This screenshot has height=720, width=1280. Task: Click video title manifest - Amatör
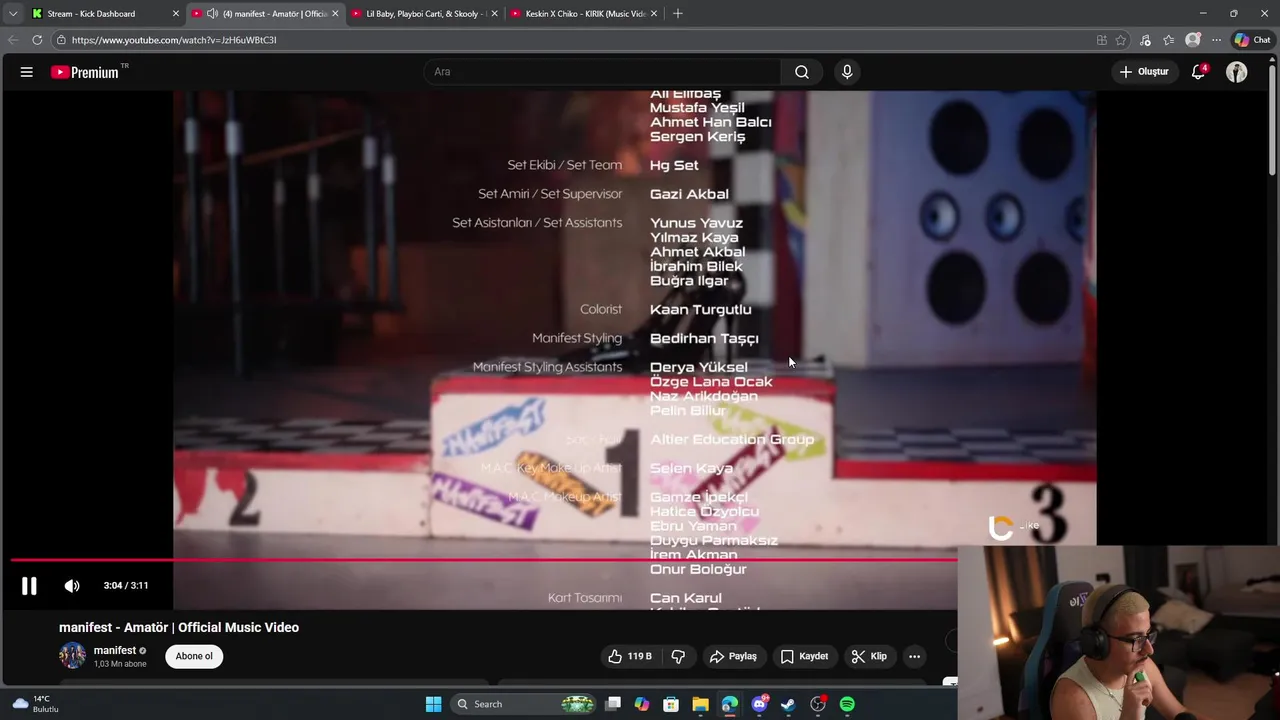pos(179,628)
